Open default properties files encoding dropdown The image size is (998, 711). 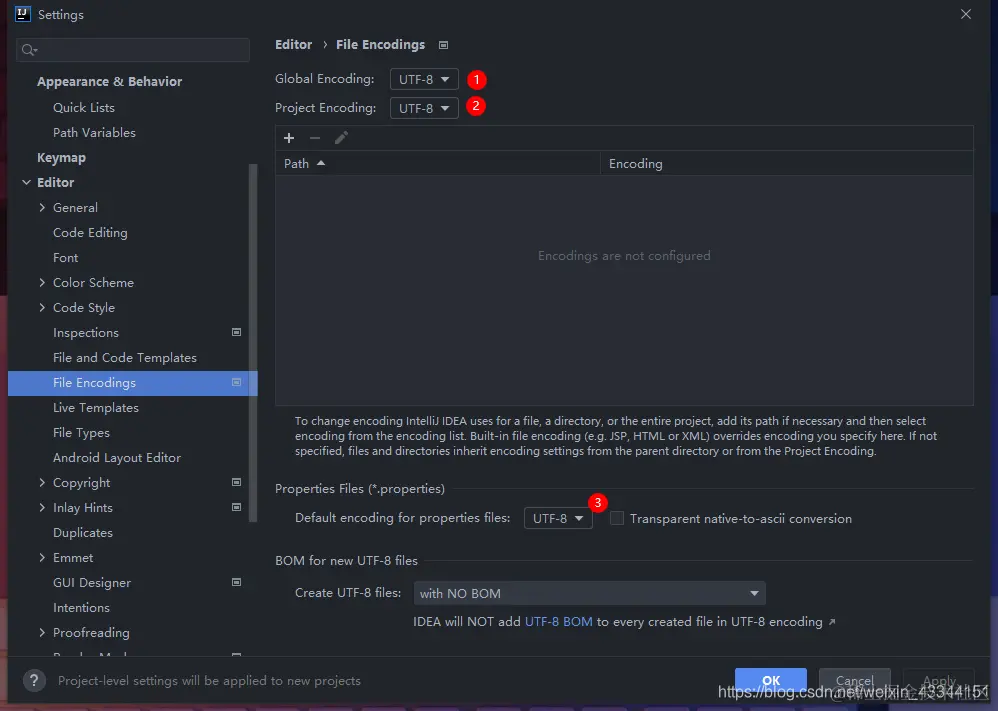point(558,518)
